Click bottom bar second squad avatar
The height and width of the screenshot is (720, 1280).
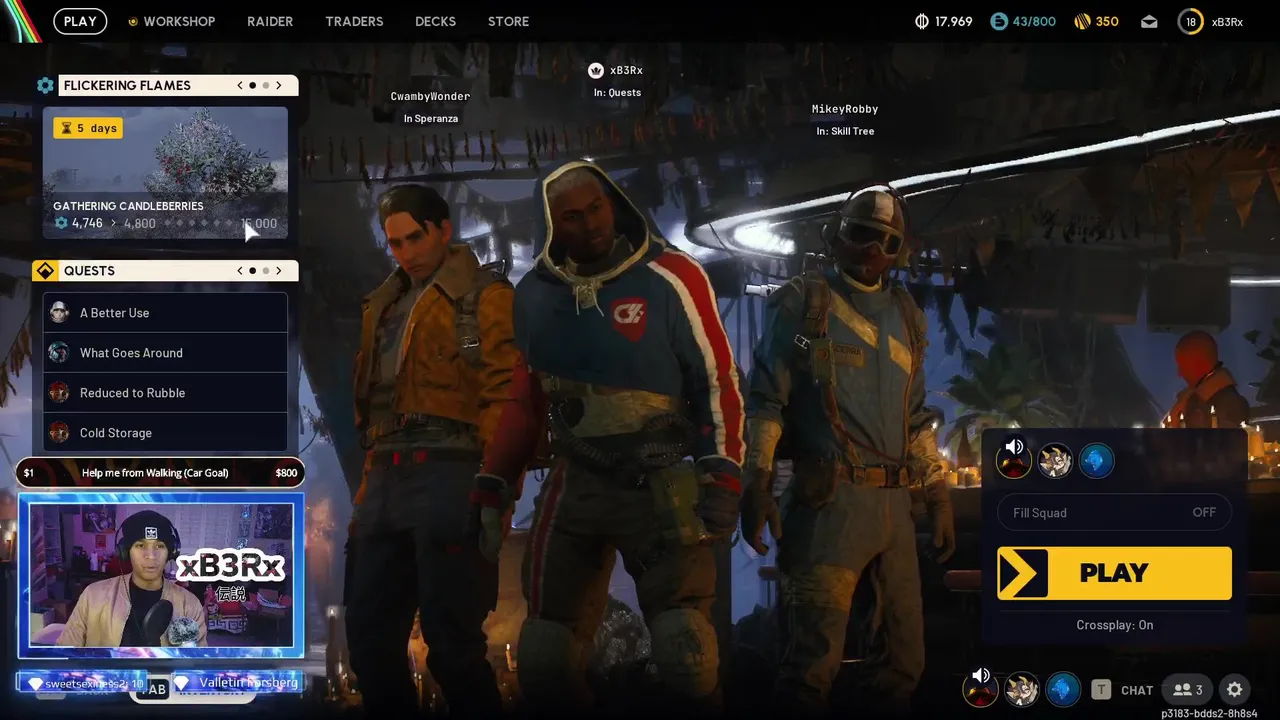point(1021,689)
